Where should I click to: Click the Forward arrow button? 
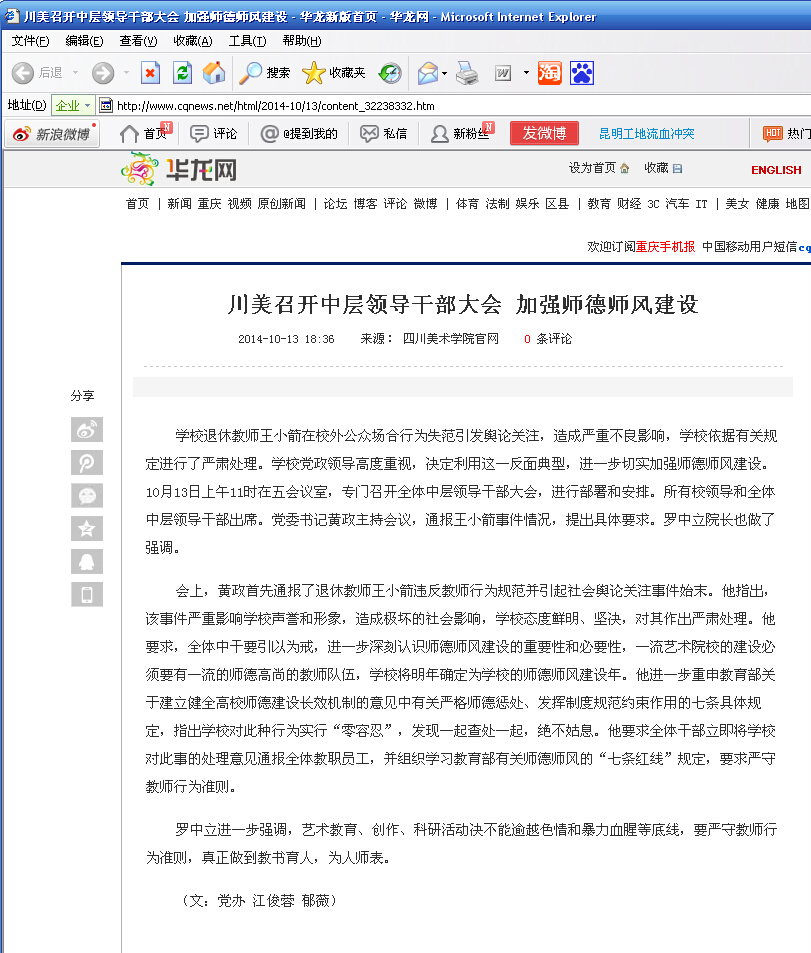(x=103, y=73)
